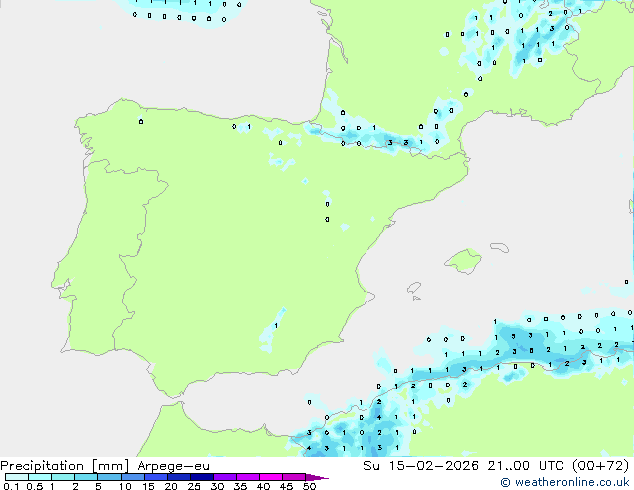Click the '35' legend scale label
This screenshot has width=634, height=490.
pyautogui.click(x=240, y=486)
